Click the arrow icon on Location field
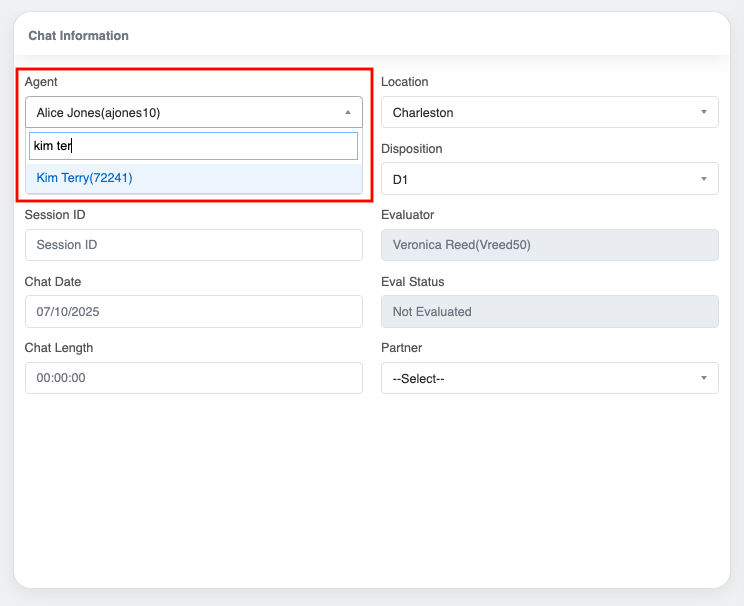 [x=703, y=113]
